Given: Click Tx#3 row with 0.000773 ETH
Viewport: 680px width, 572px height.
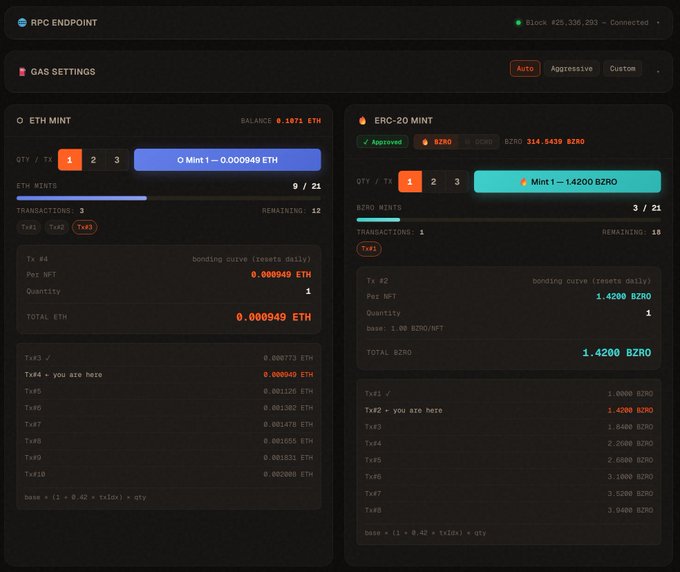Looking at the screenshot, I should (169, 358).
